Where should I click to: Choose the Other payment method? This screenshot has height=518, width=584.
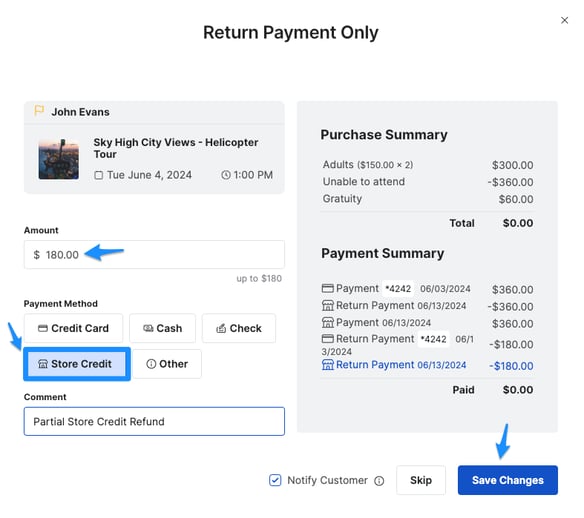(167, 364)
